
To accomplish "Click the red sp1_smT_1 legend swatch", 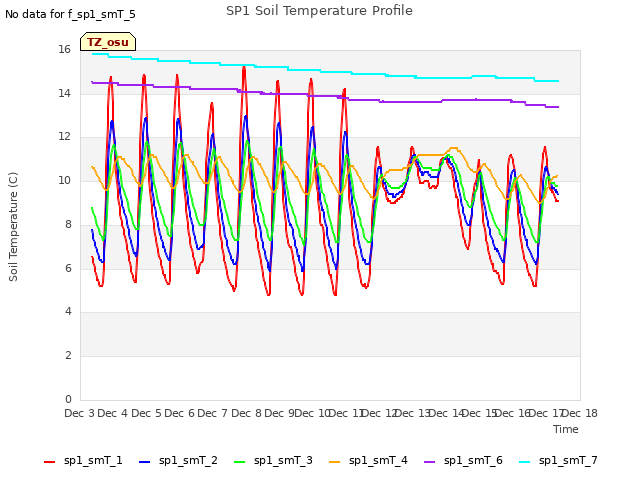I will pyautogui.click(x=49, y=462).
